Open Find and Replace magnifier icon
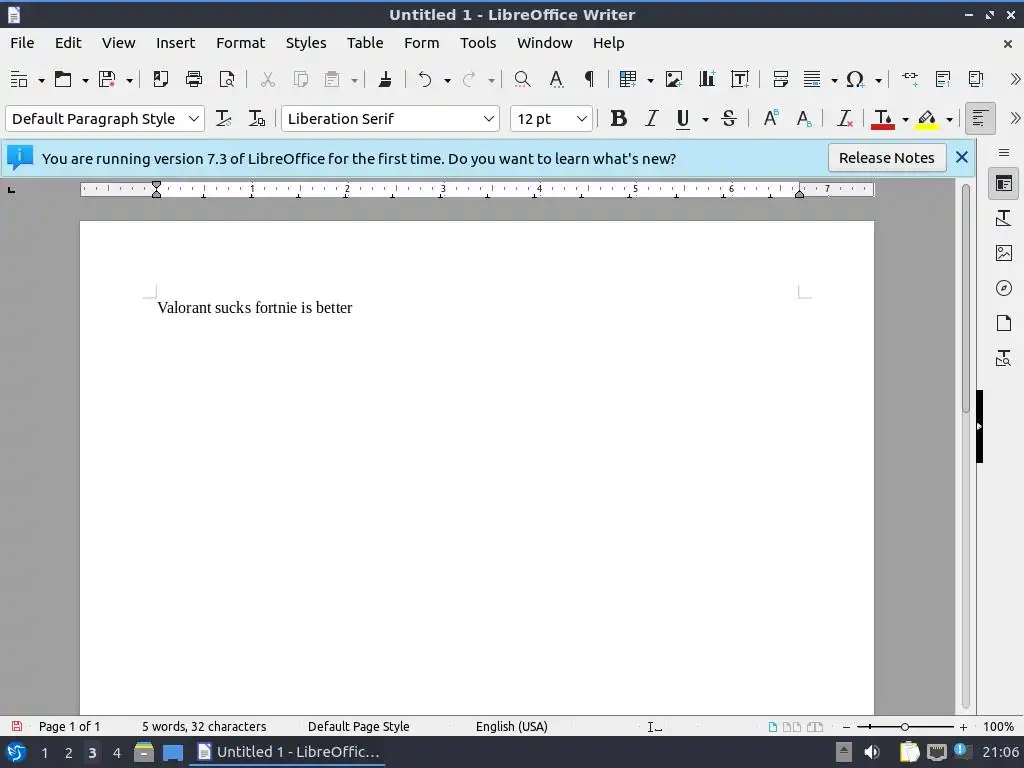This screenshot has width=1024, height=768. coord(522,80)
